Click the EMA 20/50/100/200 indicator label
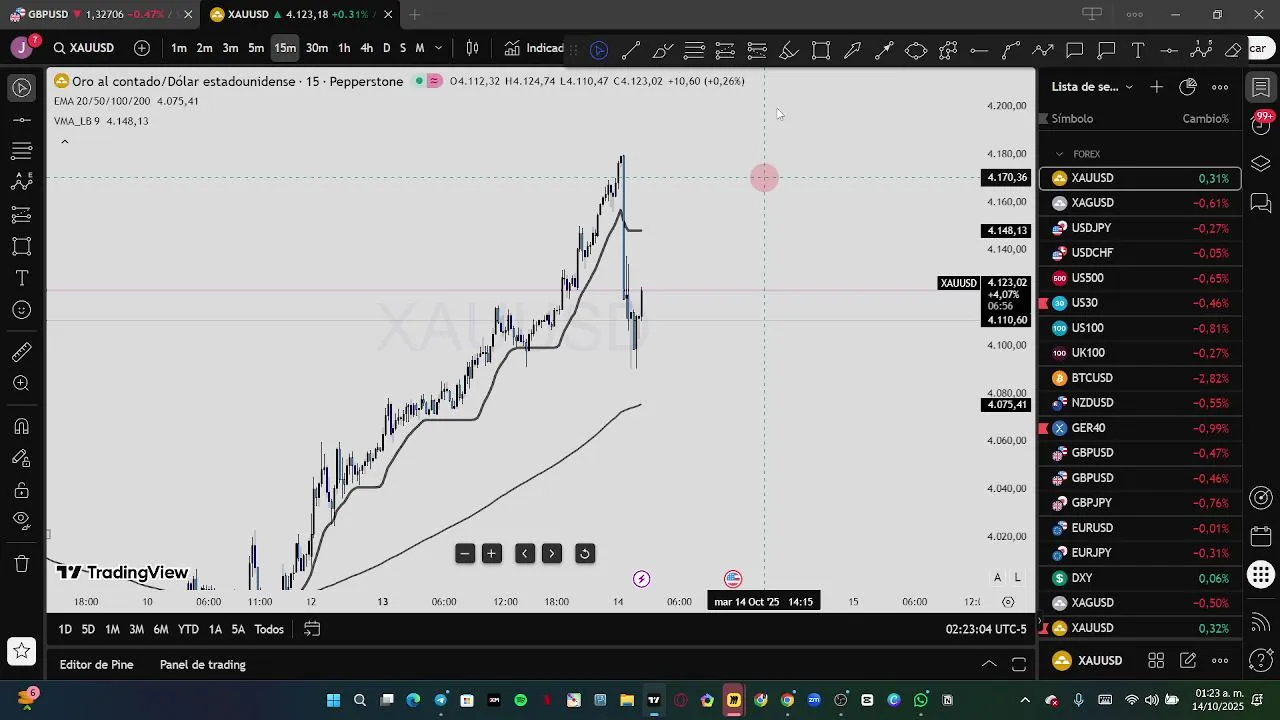Image resolution: width=1280 pixels, height=720 pixels. tap(102, 101)
